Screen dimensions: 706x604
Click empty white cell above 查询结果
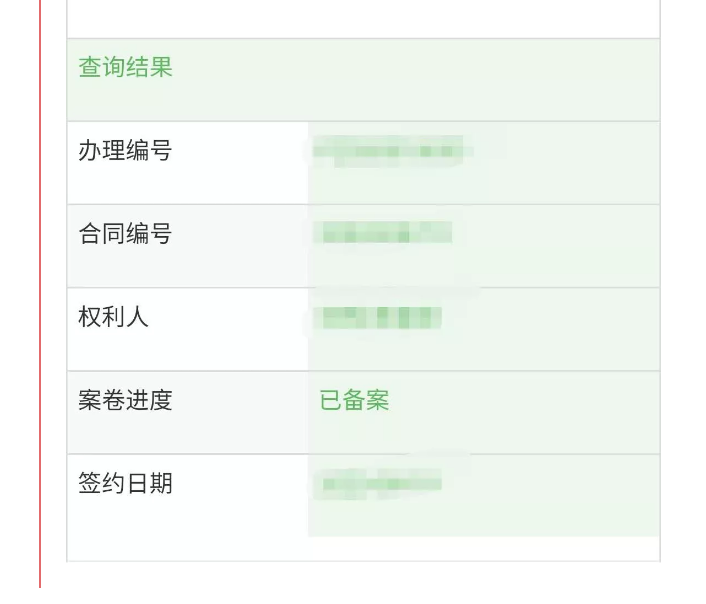click(363, 19)
